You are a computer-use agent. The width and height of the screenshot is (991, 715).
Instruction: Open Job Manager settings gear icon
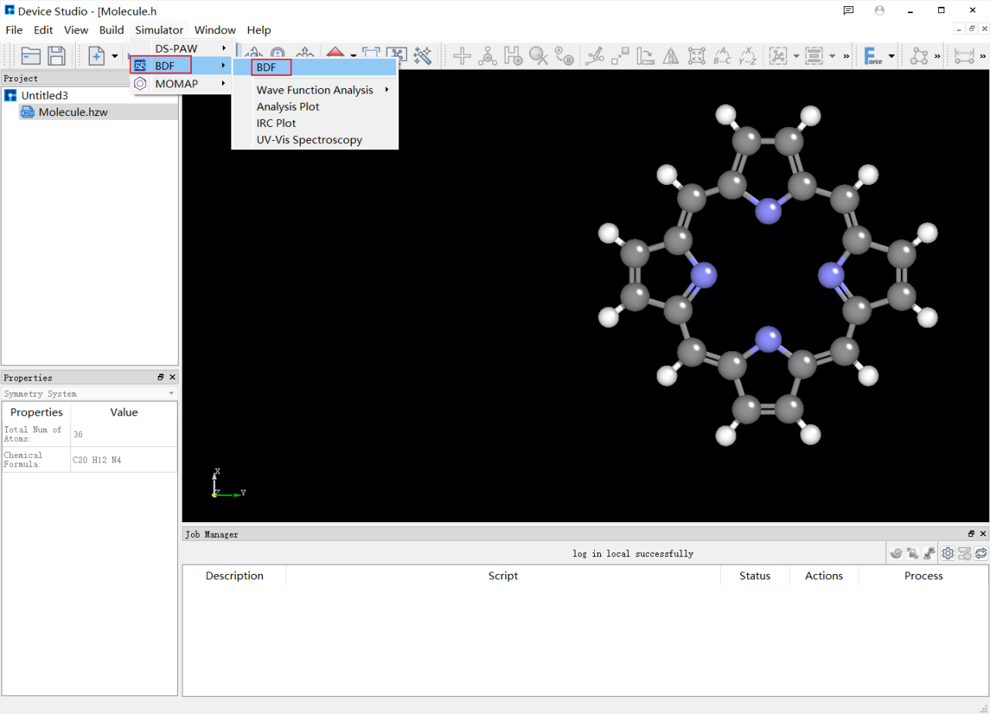click(x=947, y=553)
